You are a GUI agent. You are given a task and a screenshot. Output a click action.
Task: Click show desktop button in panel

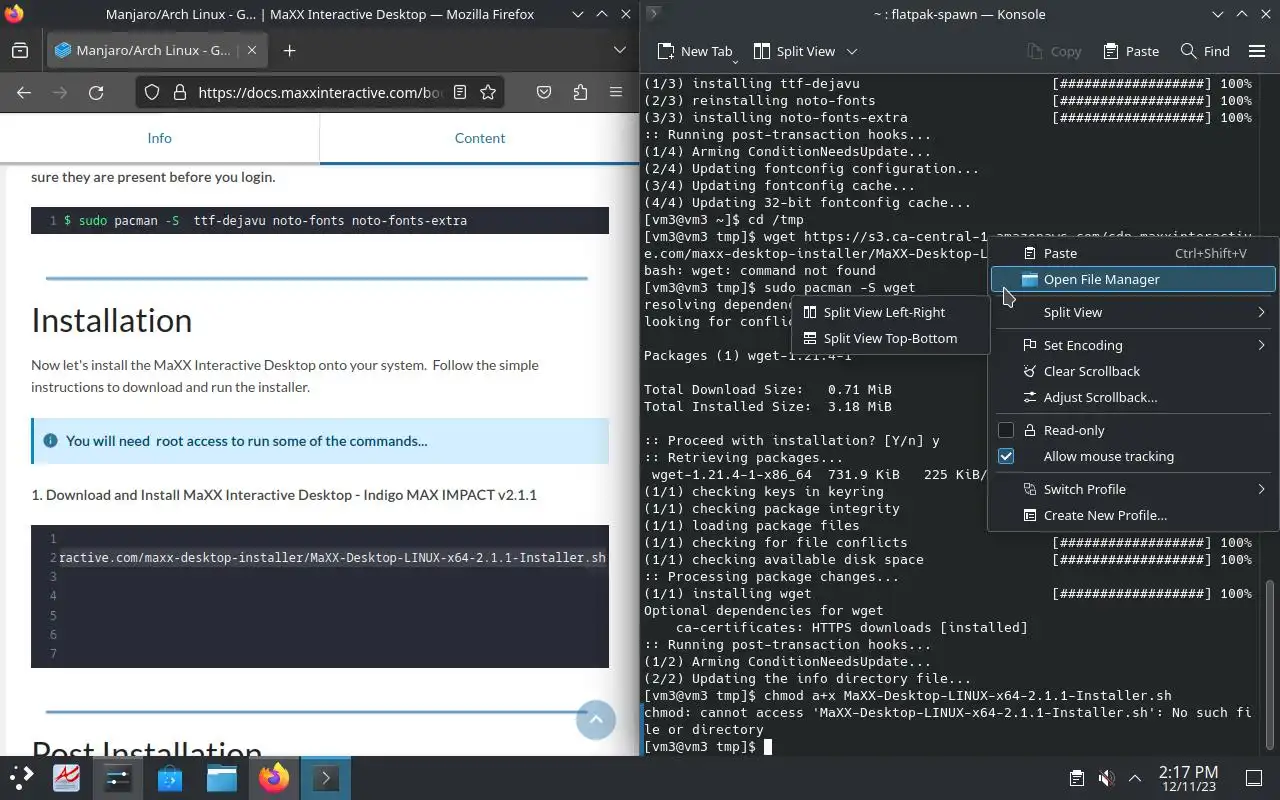1254,778
